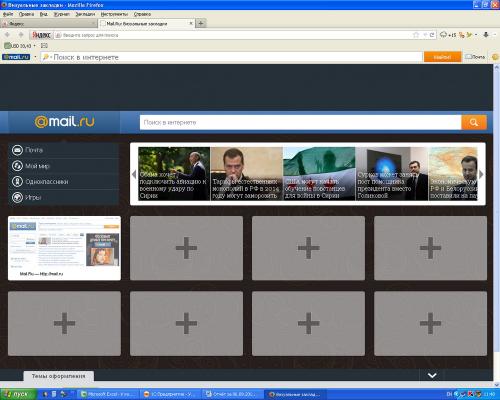Open the USD rate dropdown arrow

point(34,46)
